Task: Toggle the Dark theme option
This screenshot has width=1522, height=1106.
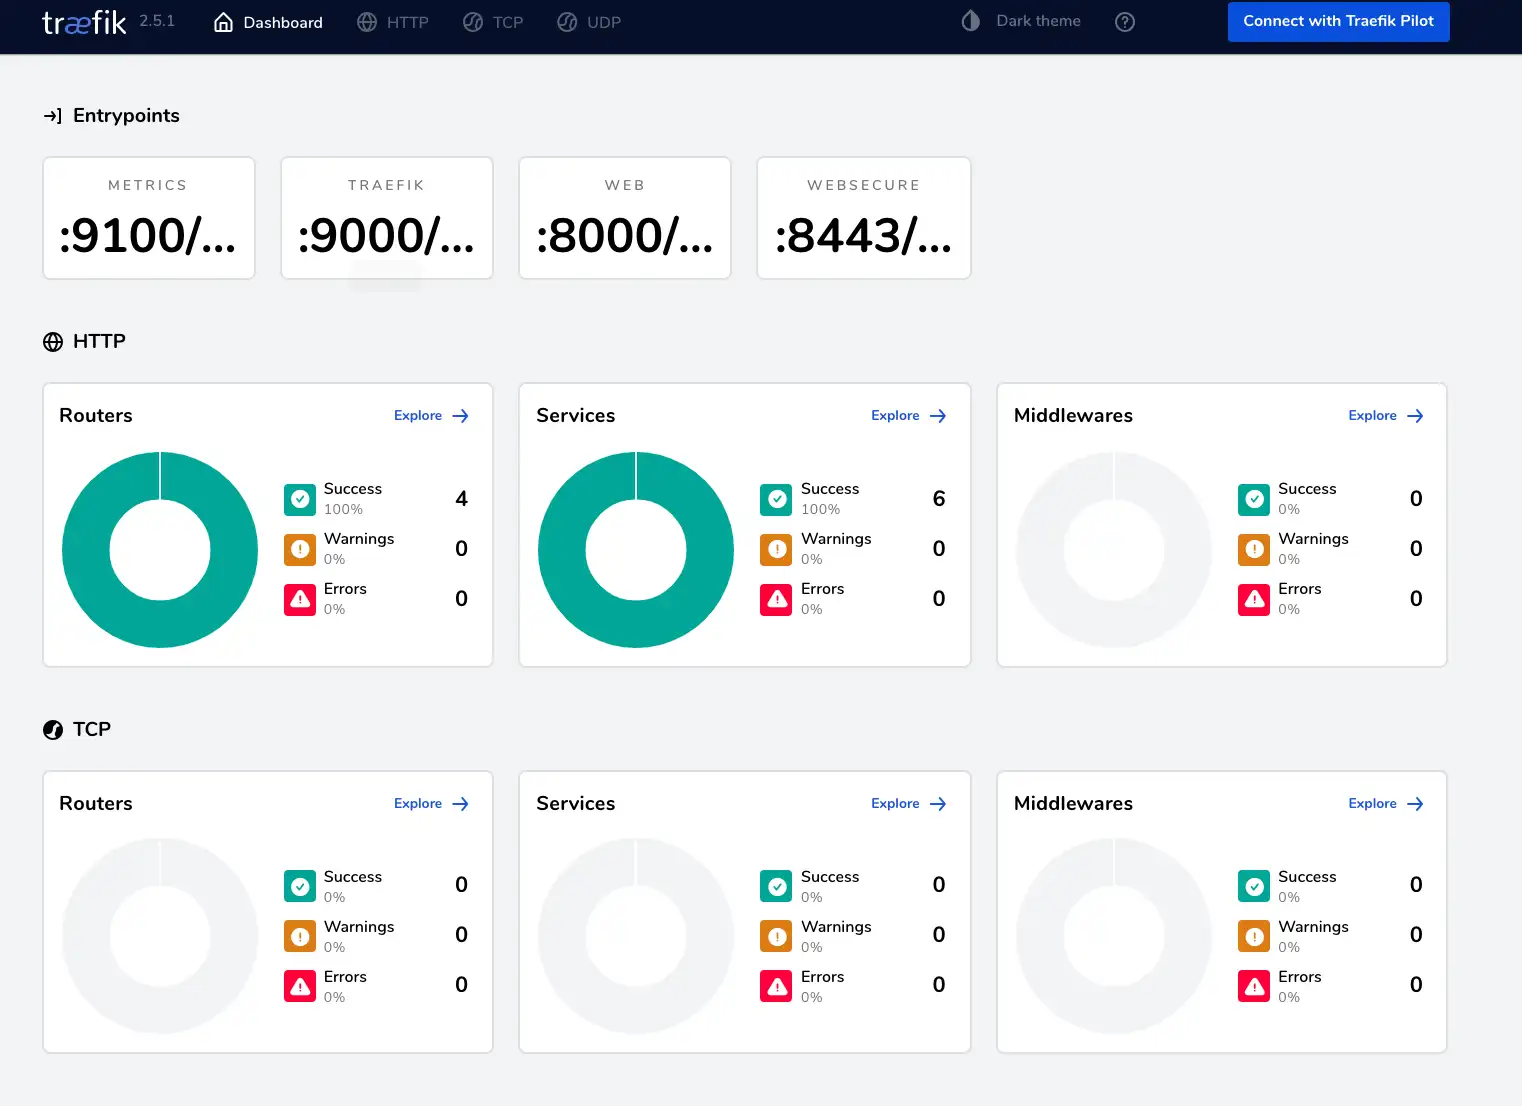Action: tap(1021, 21)
